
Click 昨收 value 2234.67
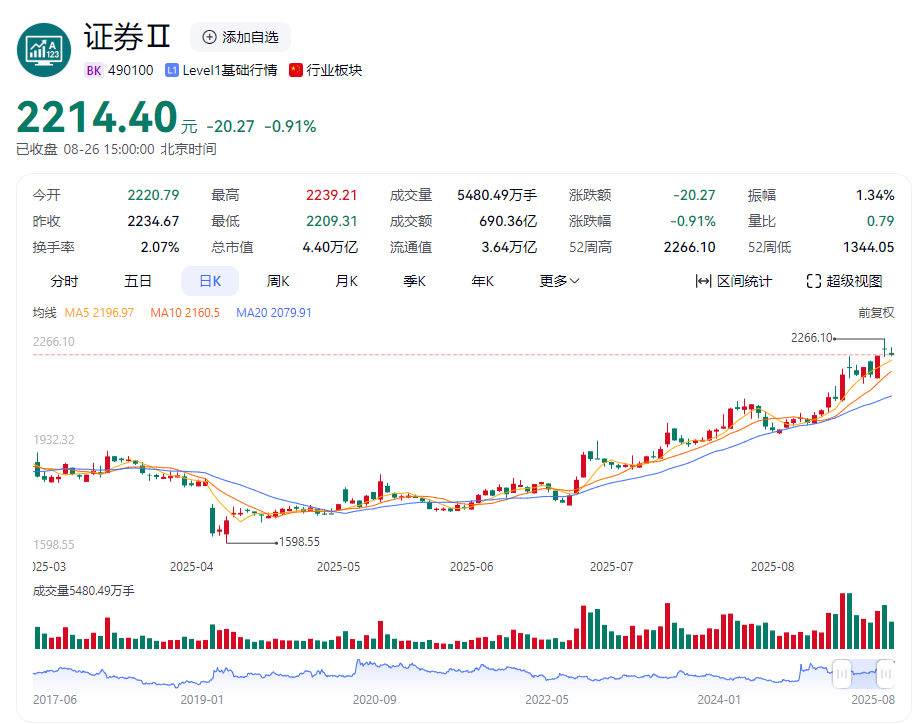tap(153, 222)
